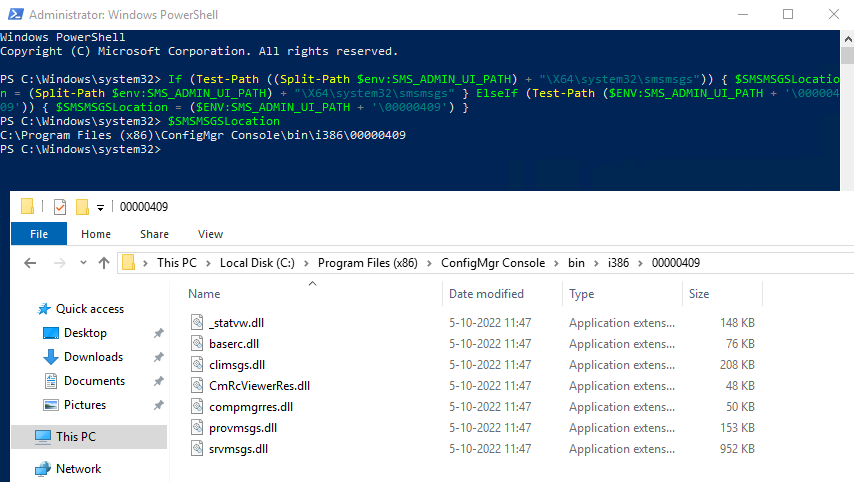Minimize the PowerShell window
The image size is (854, 482).
(742, 14)
